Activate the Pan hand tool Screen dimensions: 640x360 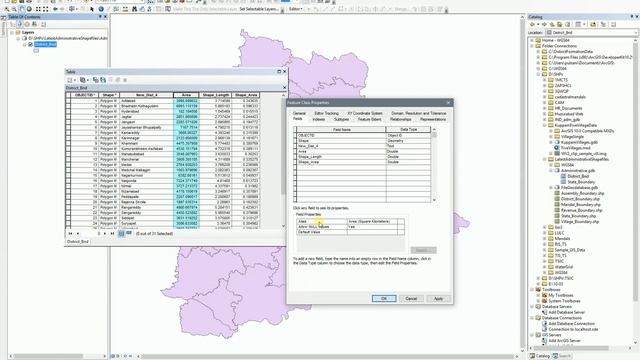pos(22,9)
